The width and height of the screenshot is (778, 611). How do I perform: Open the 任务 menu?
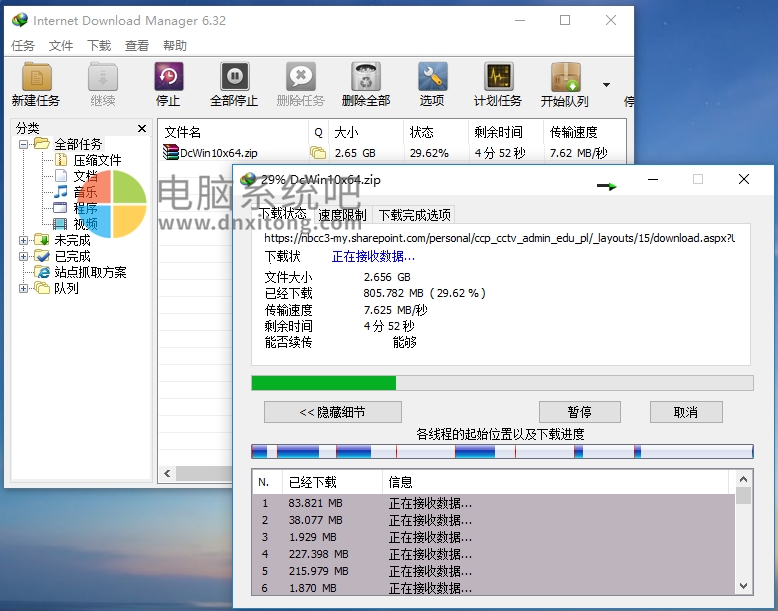click(x=23, y=46)
